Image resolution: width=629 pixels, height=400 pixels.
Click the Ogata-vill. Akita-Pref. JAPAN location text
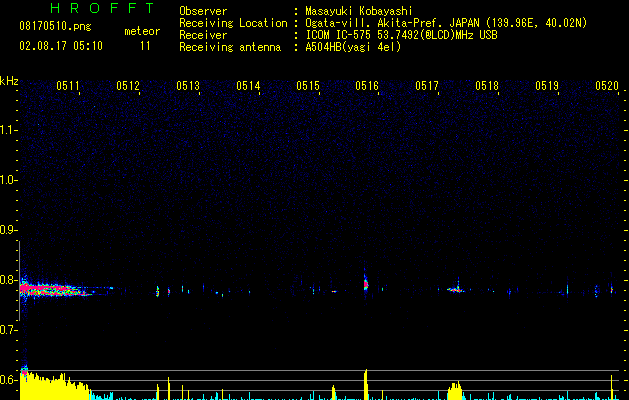pyautogui.click(x=446, y=23)
